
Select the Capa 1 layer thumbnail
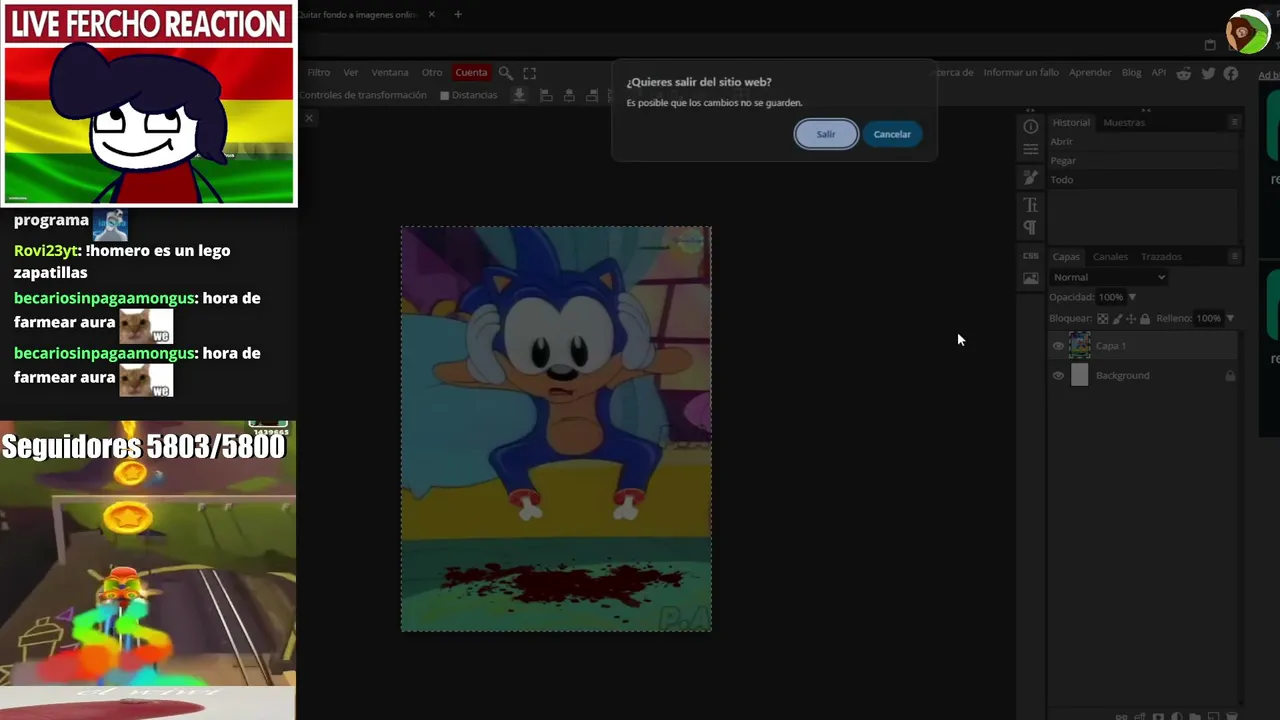1079,345
